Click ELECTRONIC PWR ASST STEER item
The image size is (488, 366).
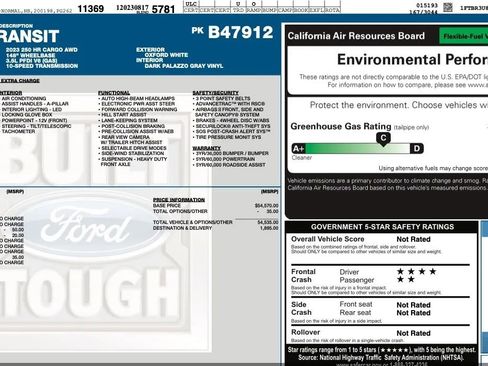click(138, 104)
